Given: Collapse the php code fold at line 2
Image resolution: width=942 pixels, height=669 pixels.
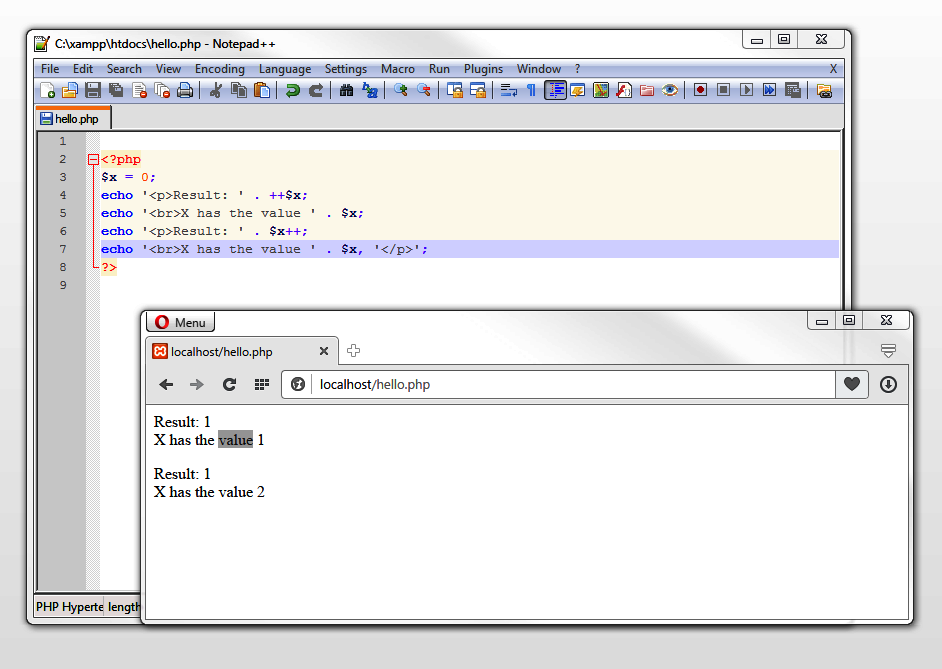Looking at the screenshot, I should click(x=92, y=159).
